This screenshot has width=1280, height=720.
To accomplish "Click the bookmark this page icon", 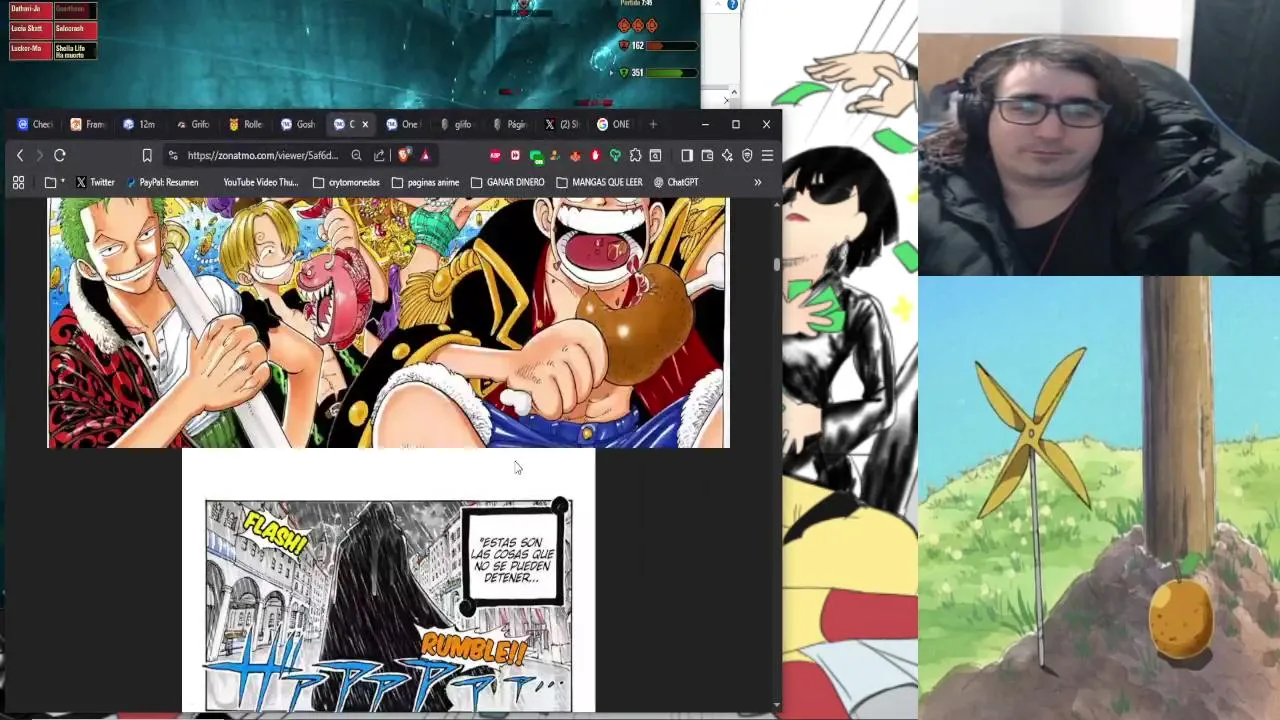I will [147, 155].
